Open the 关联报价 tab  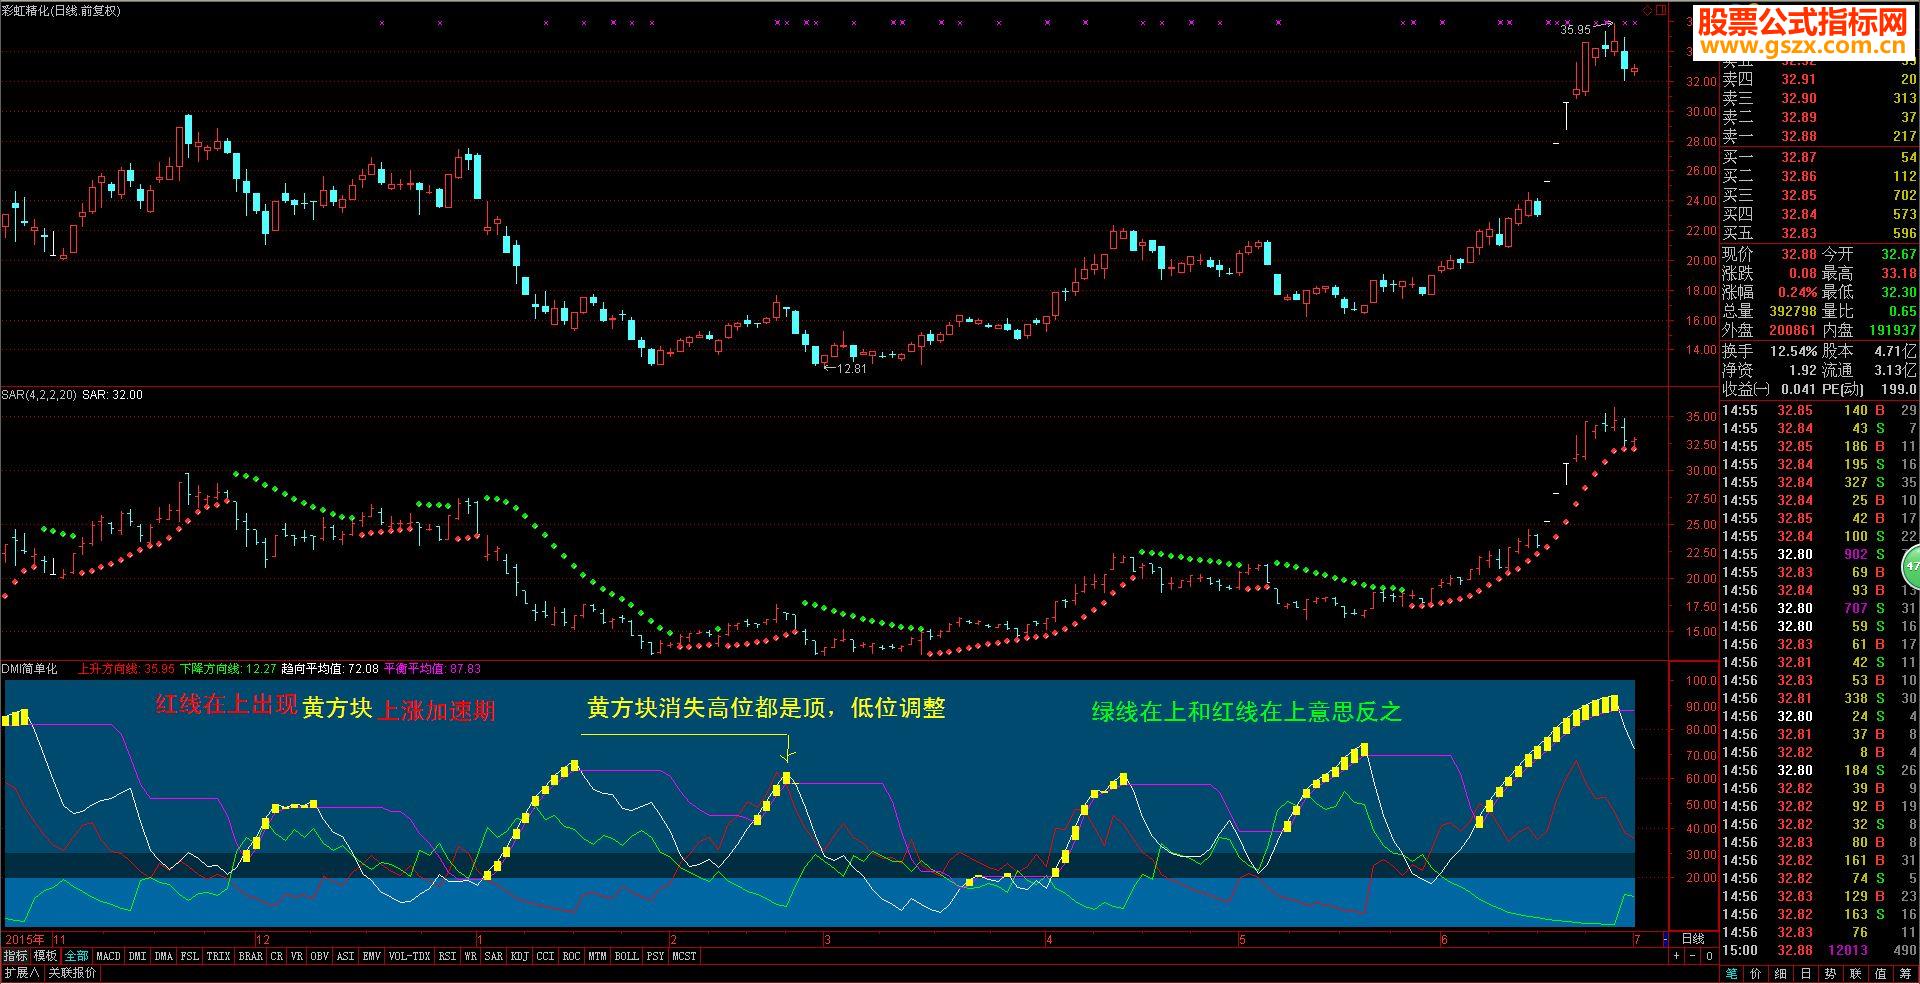(72, 973)
